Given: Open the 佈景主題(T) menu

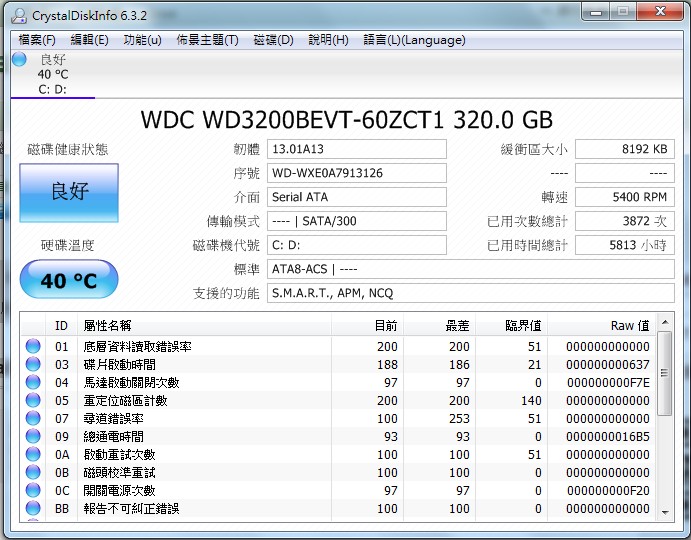Looking at the screenshot, I should point(207,40).
